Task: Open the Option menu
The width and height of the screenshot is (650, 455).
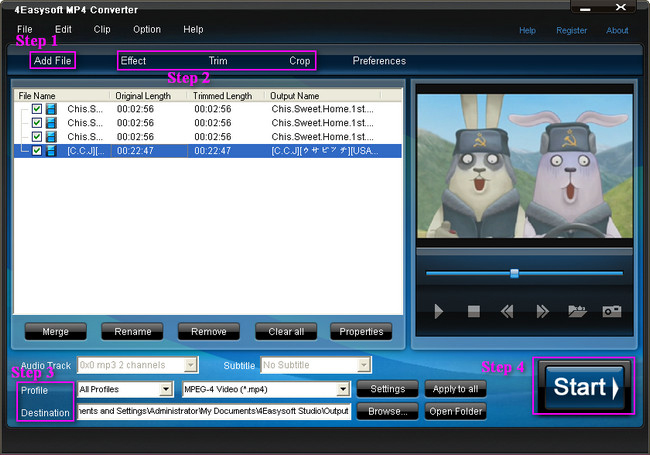Action: click(x=147, y=29)
